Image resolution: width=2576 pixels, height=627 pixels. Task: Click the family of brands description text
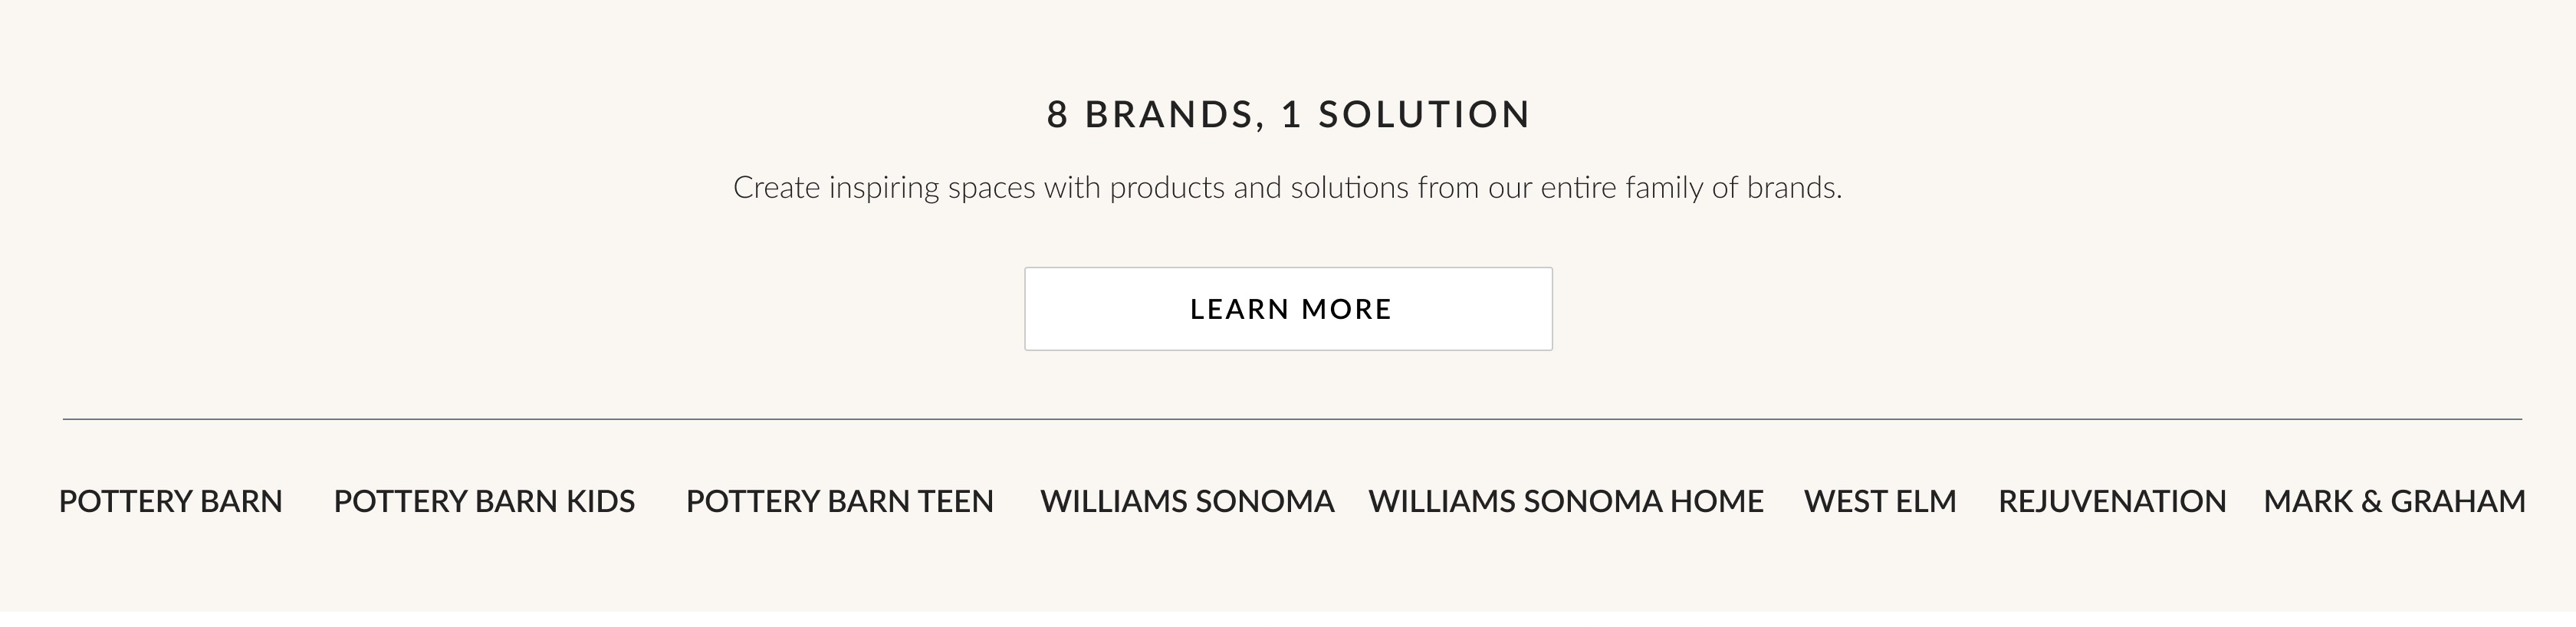pos(1288,186)
